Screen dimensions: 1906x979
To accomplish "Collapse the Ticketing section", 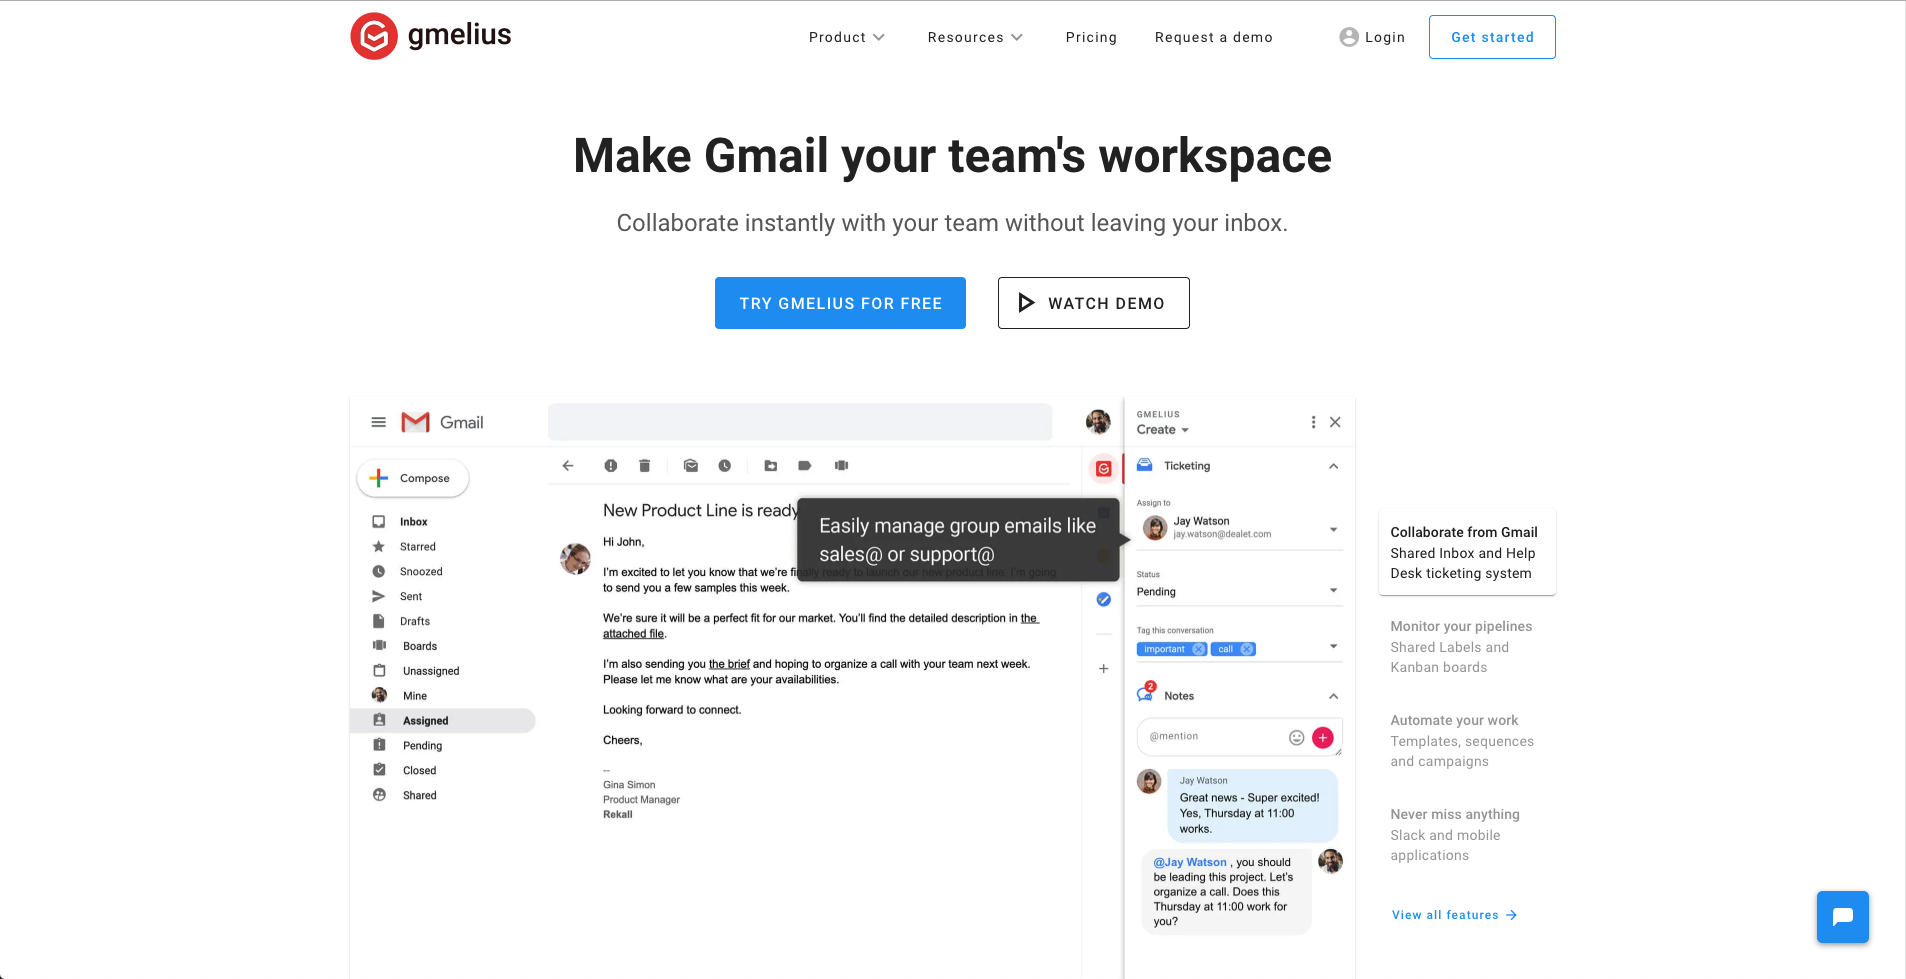I will point(1333,466).
